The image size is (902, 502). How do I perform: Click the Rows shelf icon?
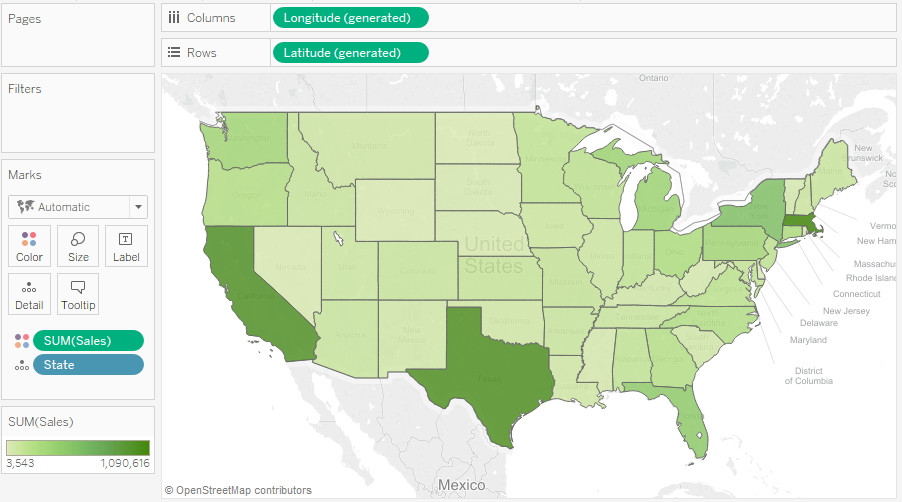coord(174,52)
